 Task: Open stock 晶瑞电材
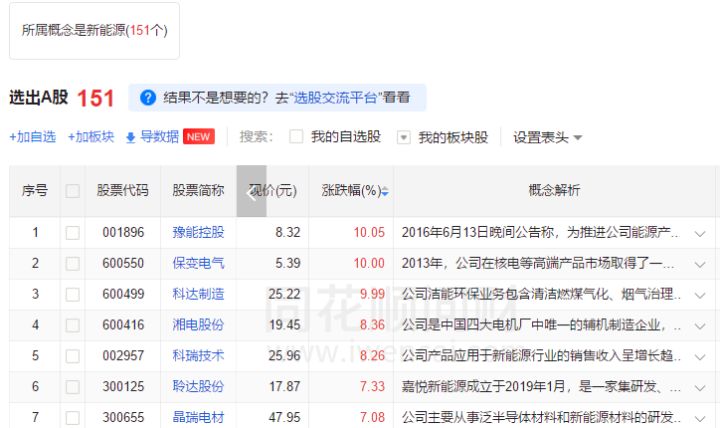pos(198,417)
